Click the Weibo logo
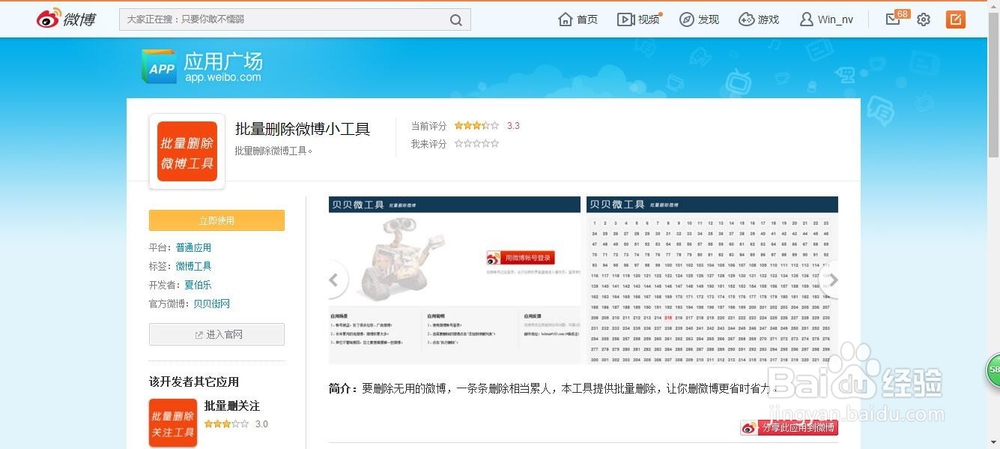 coord(66,19)
